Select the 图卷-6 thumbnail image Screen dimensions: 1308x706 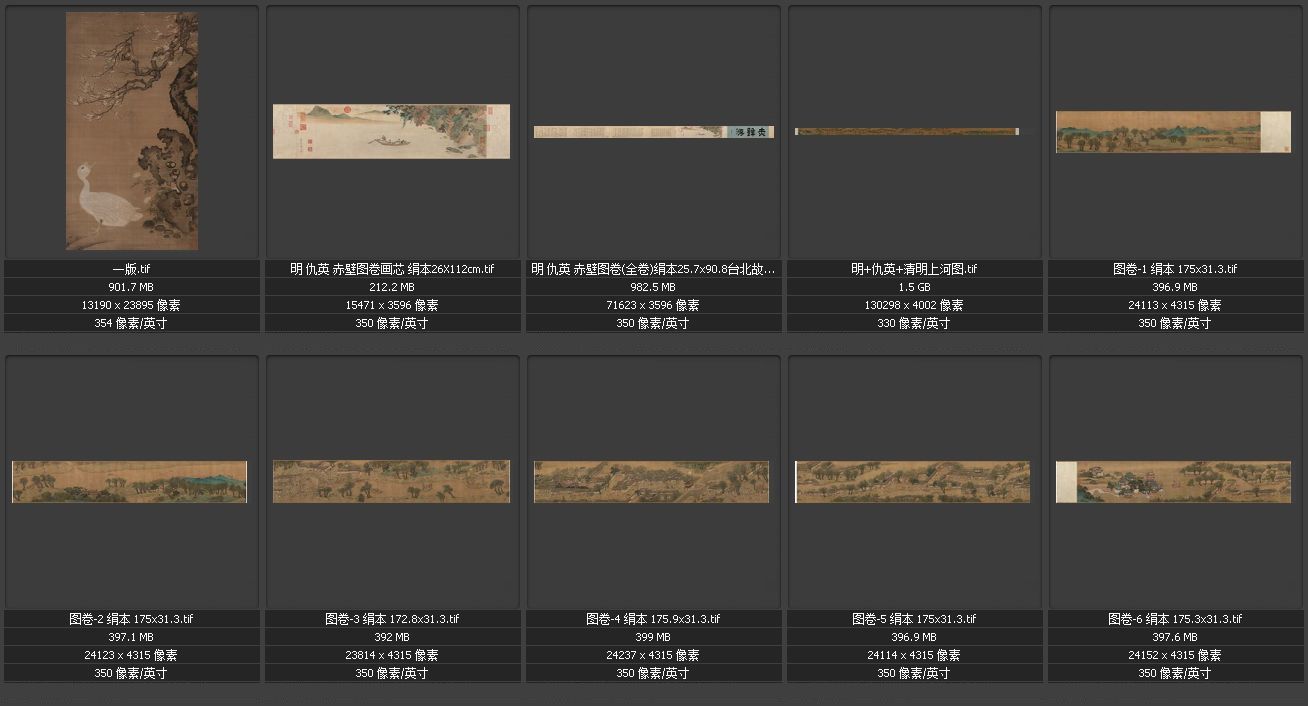pos(1174,481)
